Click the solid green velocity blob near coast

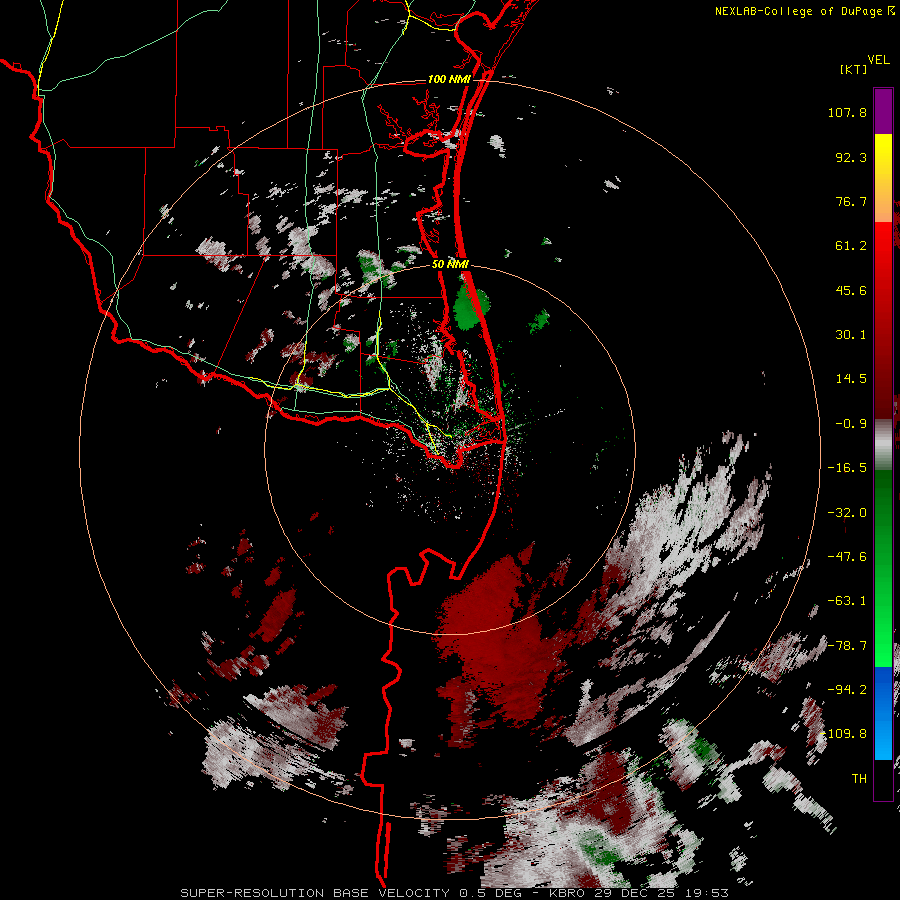(471, 309)
